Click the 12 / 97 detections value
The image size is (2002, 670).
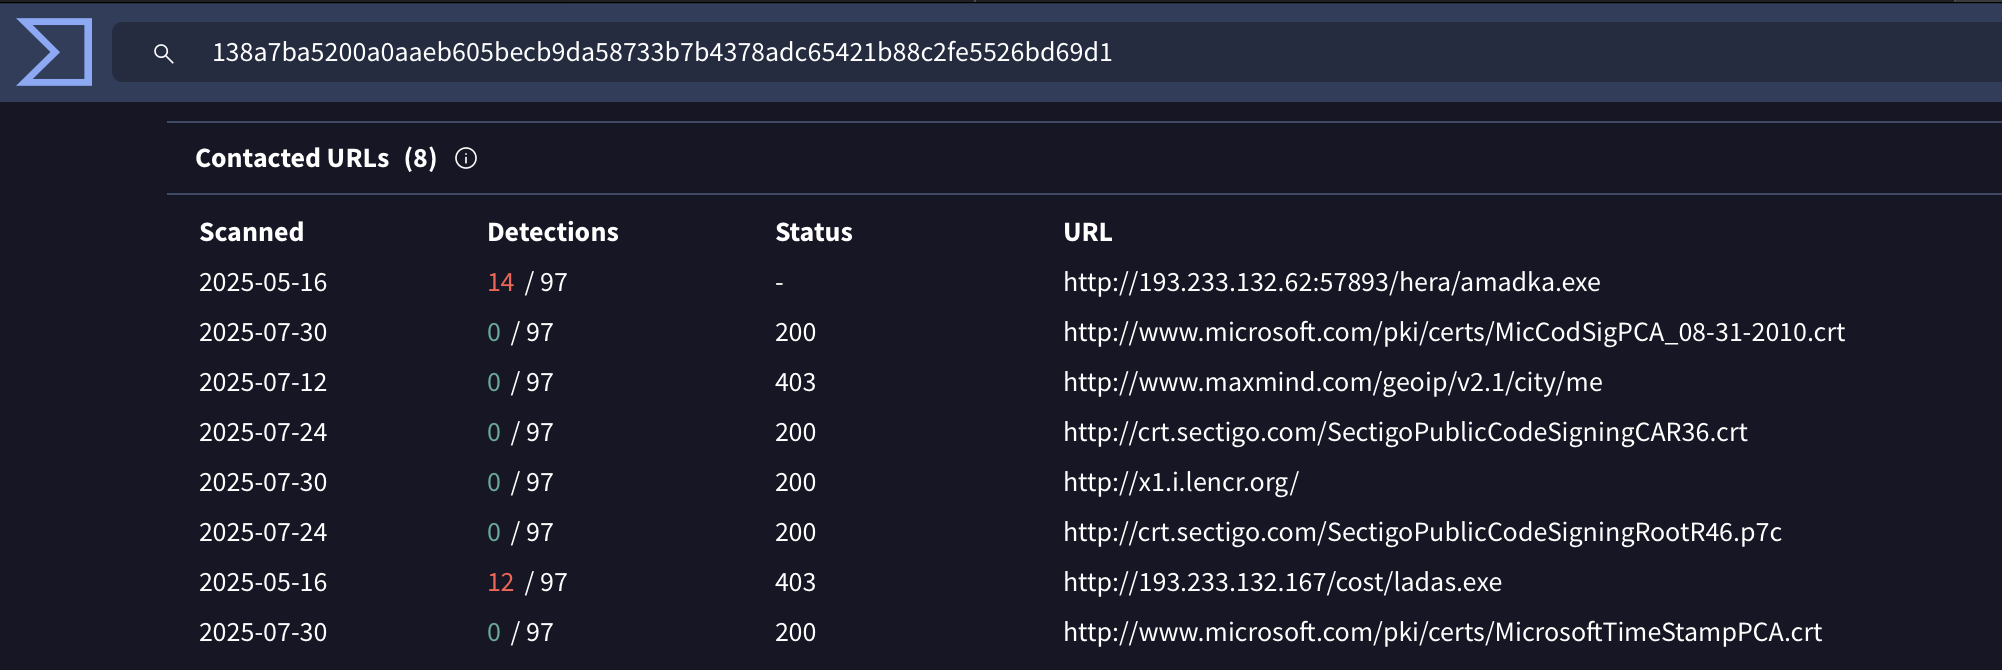527,582
